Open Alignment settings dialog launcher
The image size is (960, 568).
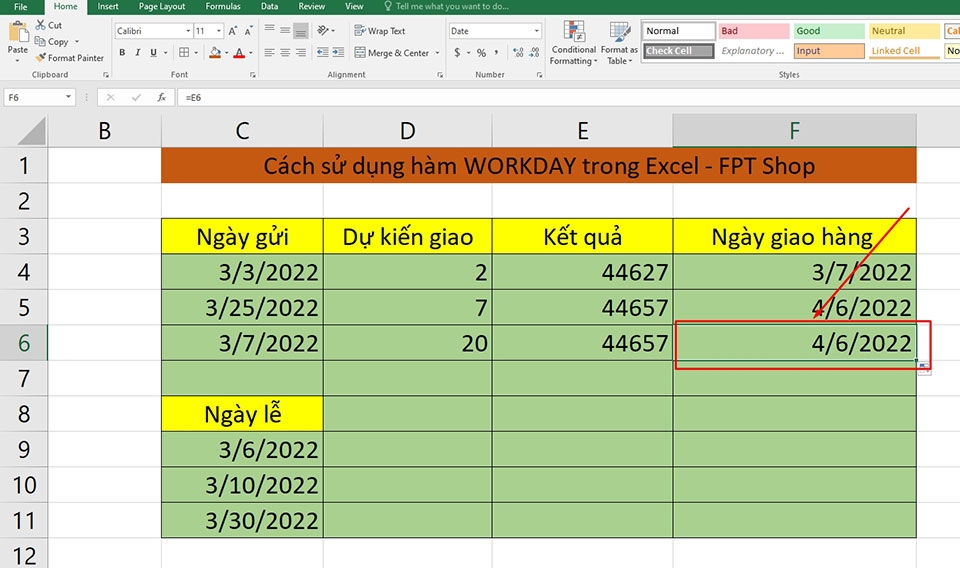tap(440, 75)
